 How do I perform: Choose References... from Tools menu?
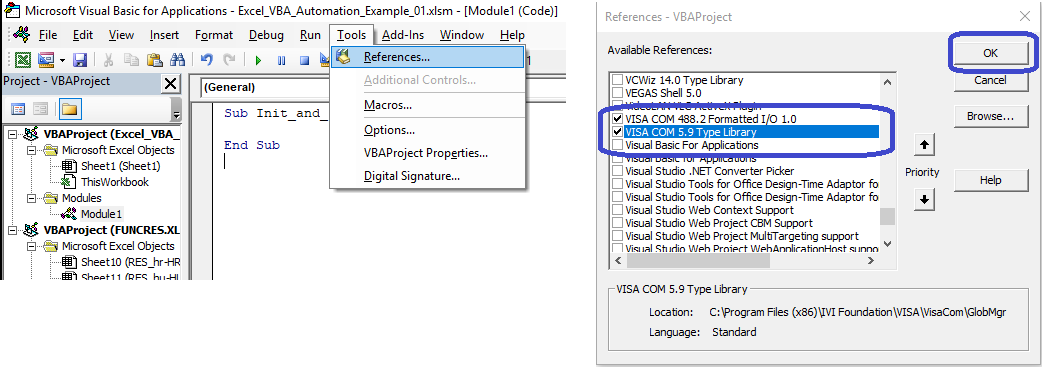click(x=428, y=57)
